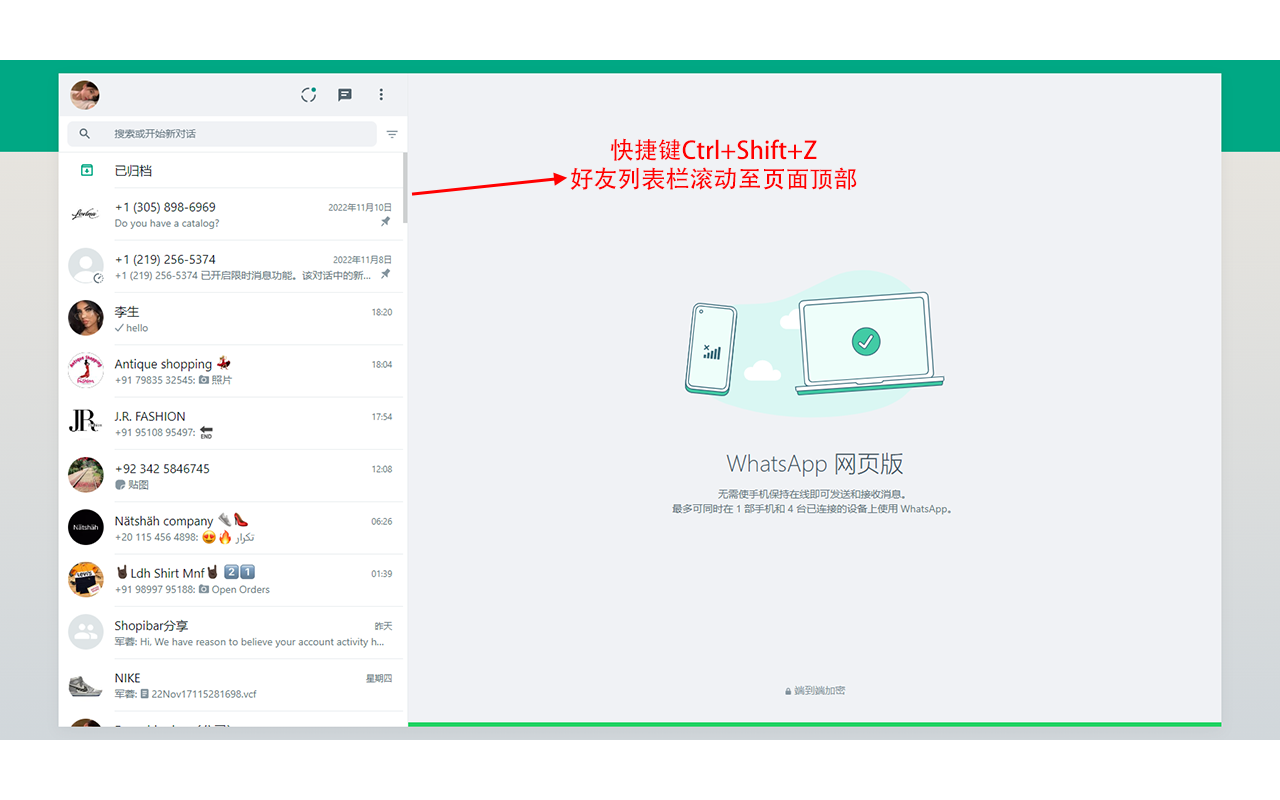
Task: Open the Status updates icon
Action: click(x=309, y=95)
